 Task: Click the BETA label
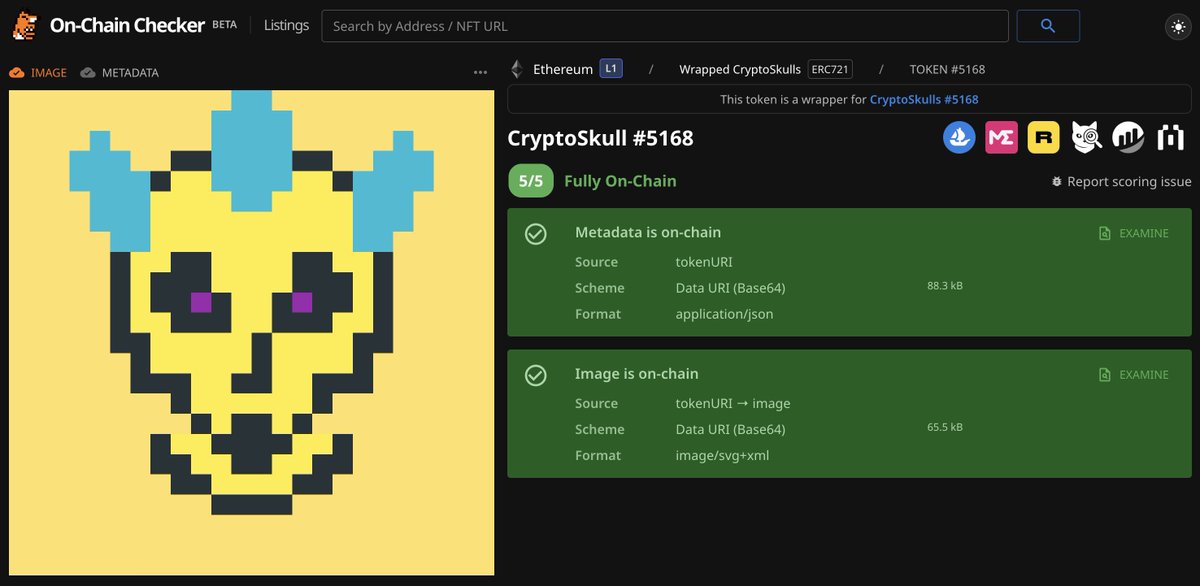224,25
